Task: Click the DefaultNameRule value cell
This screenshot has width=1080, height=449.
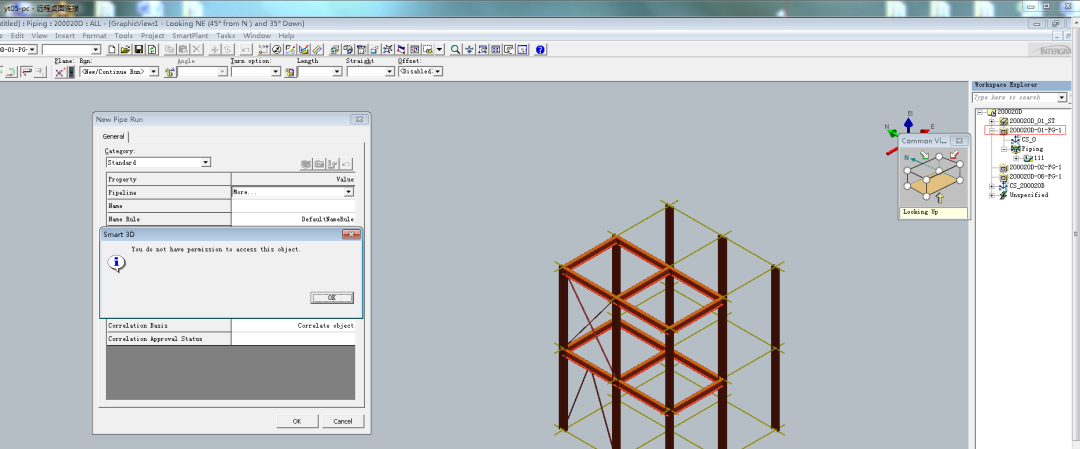Action: (x=293, y=219)
